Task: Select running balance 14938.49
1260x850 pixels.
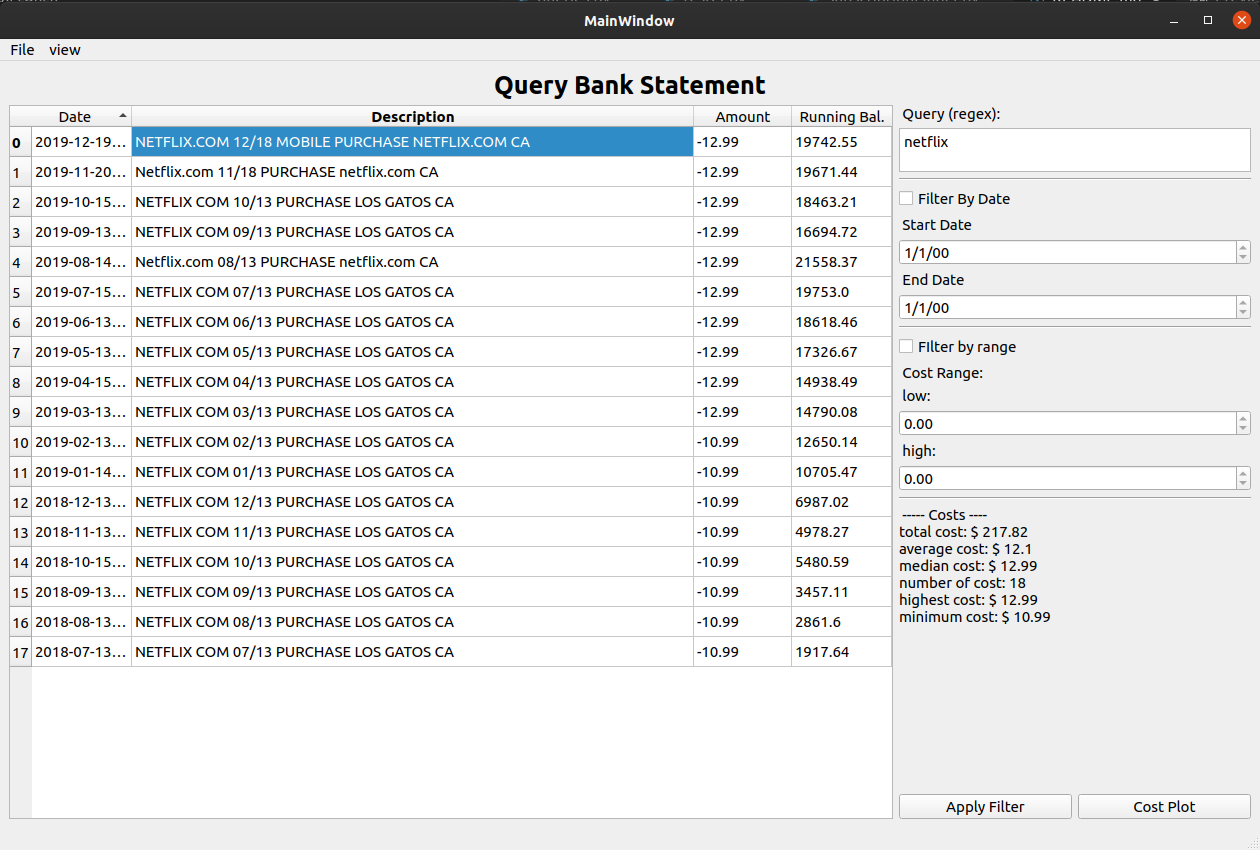Action: click(x=841, y=382)
